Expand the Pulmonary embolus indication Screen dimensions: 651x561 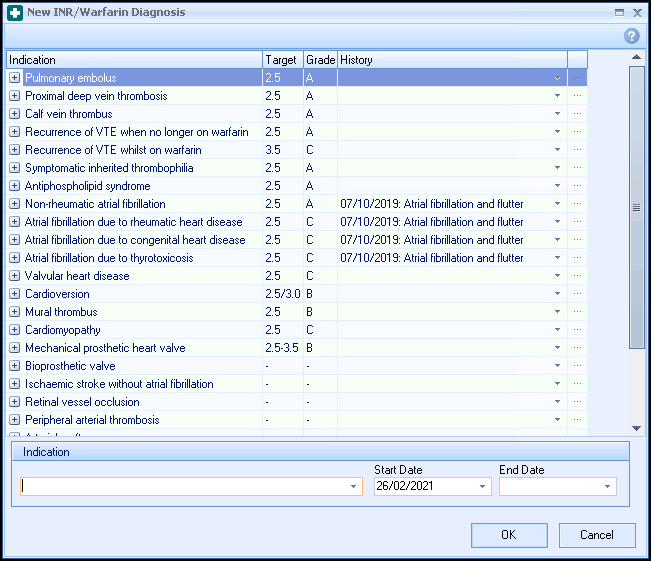(15, 78)
